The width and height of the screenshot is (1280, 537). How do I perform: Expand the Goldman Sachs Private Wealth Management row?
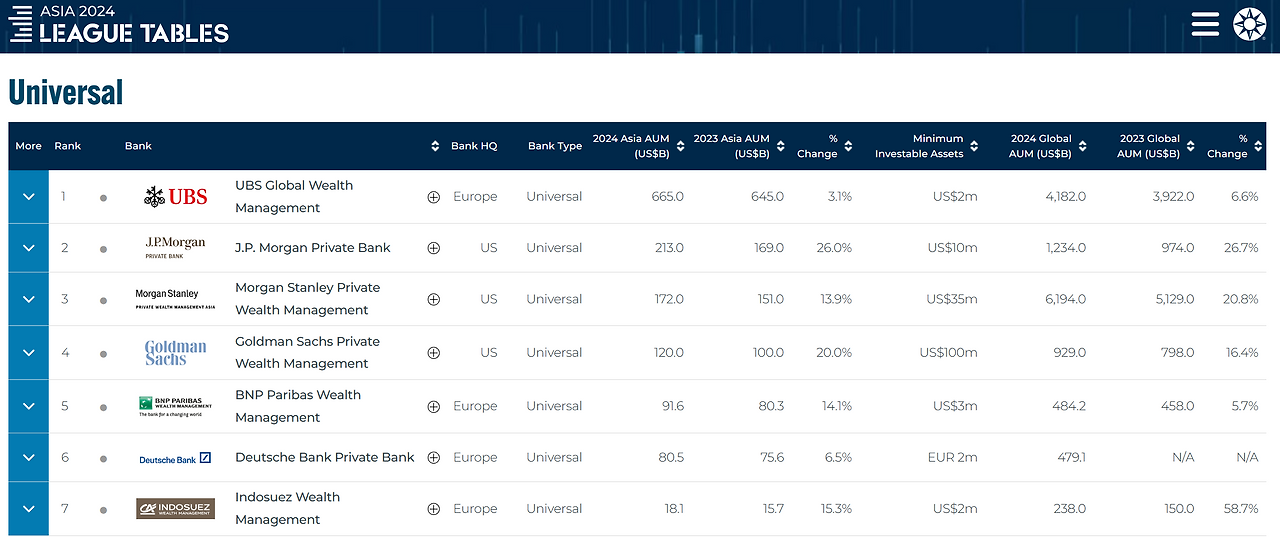click(28, 353)
